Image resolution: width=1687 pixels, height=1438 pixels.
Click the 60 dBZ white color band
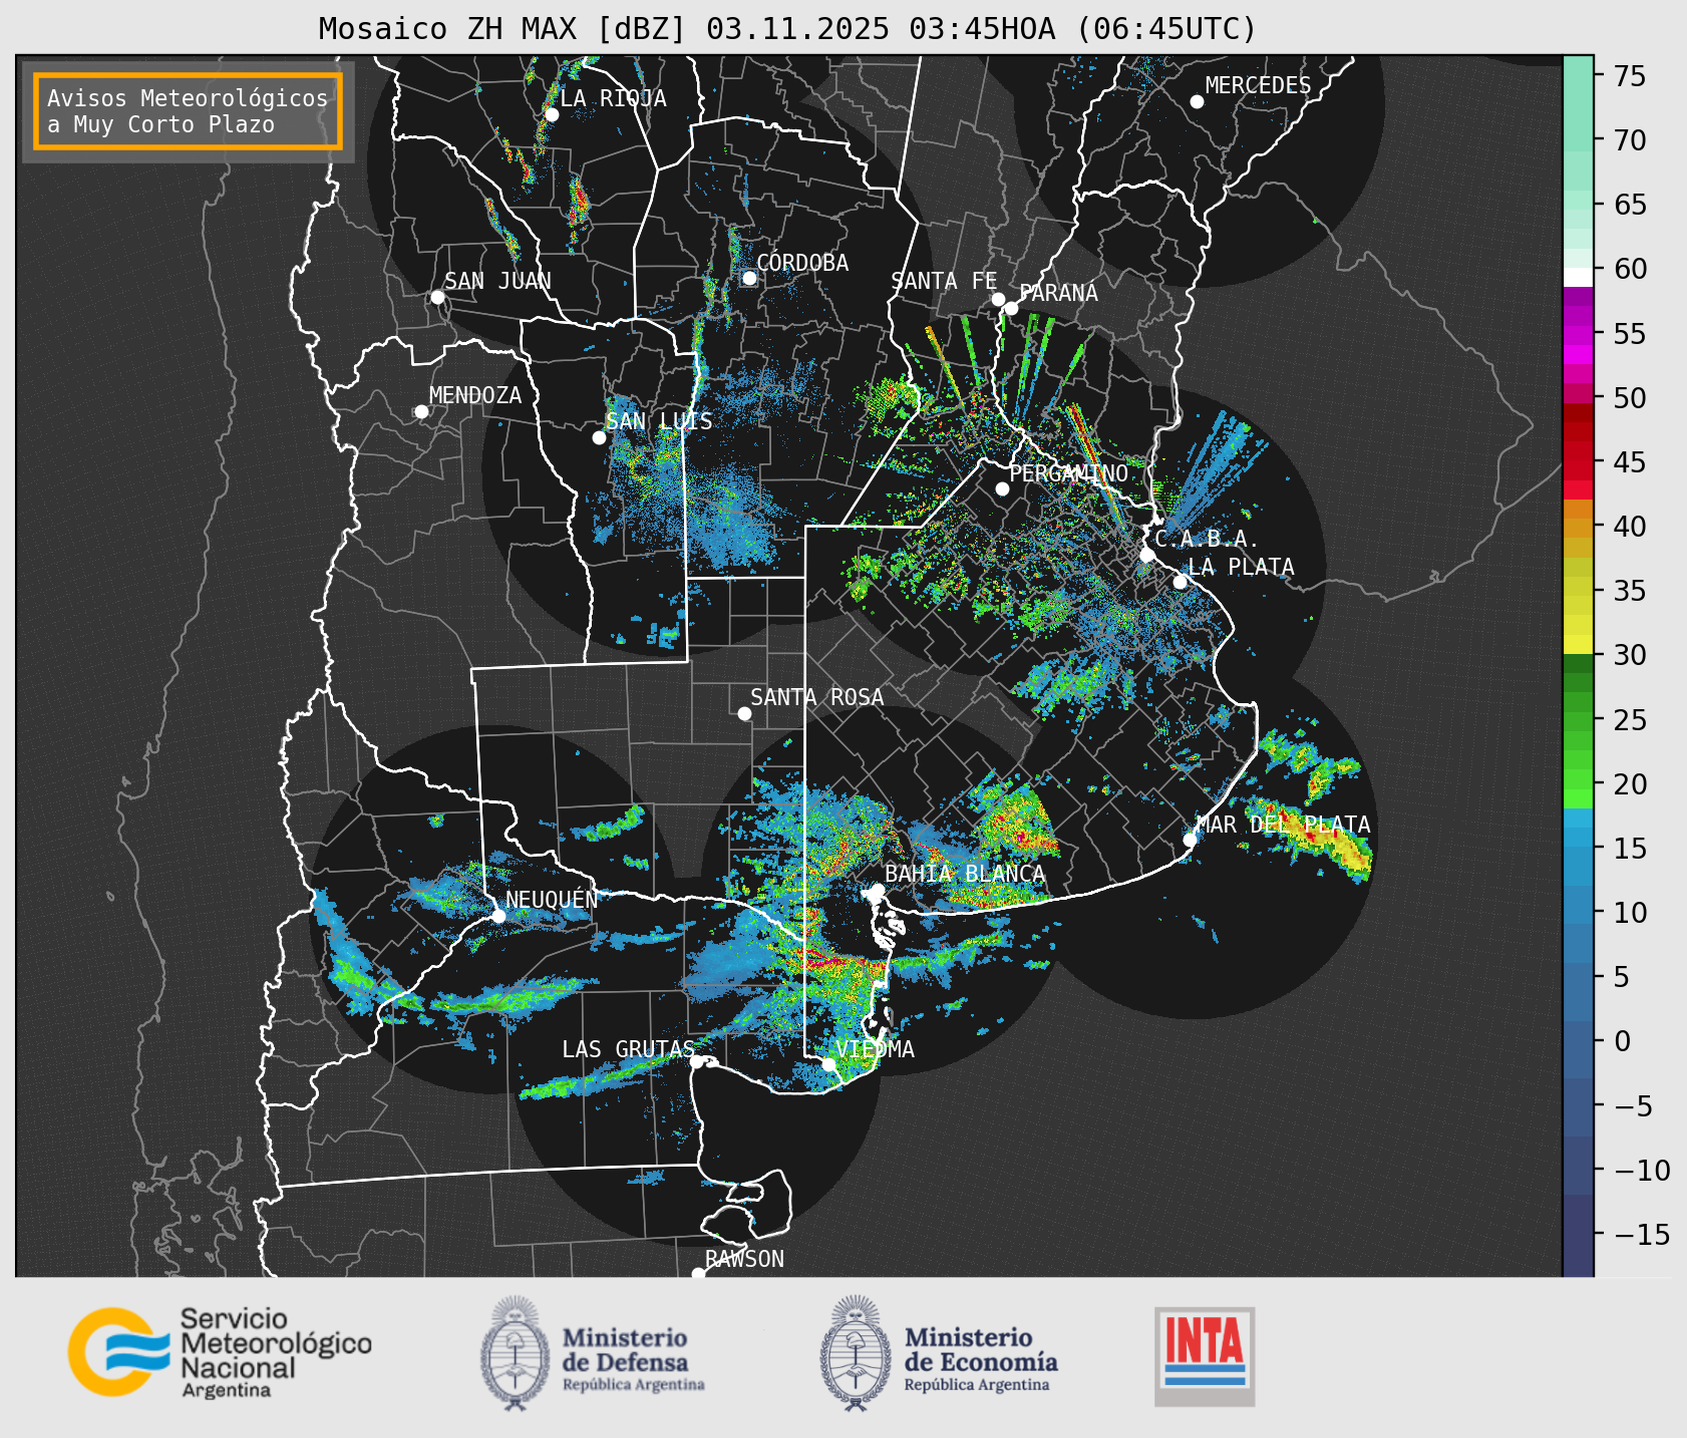1578,277
